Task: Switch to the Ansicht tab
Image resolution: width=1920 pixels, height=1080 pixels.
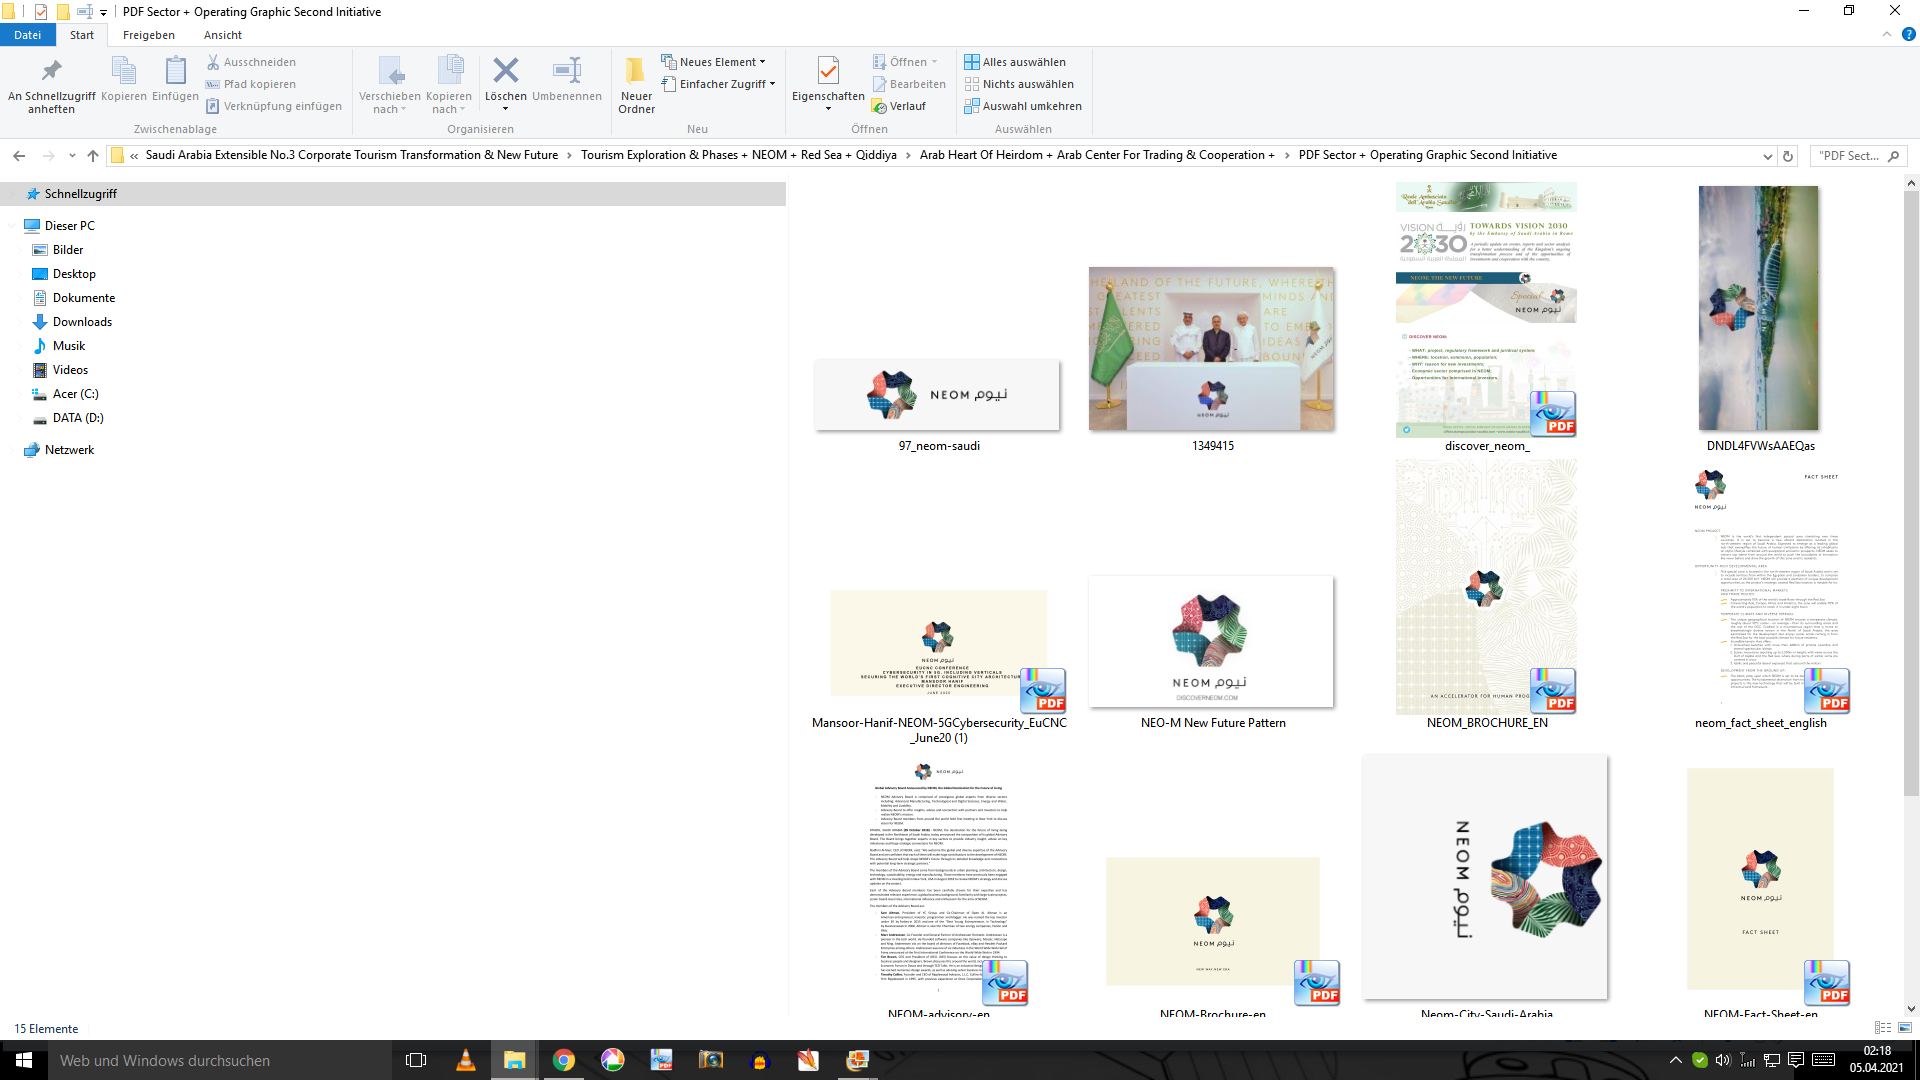Action: click(223, 35)
